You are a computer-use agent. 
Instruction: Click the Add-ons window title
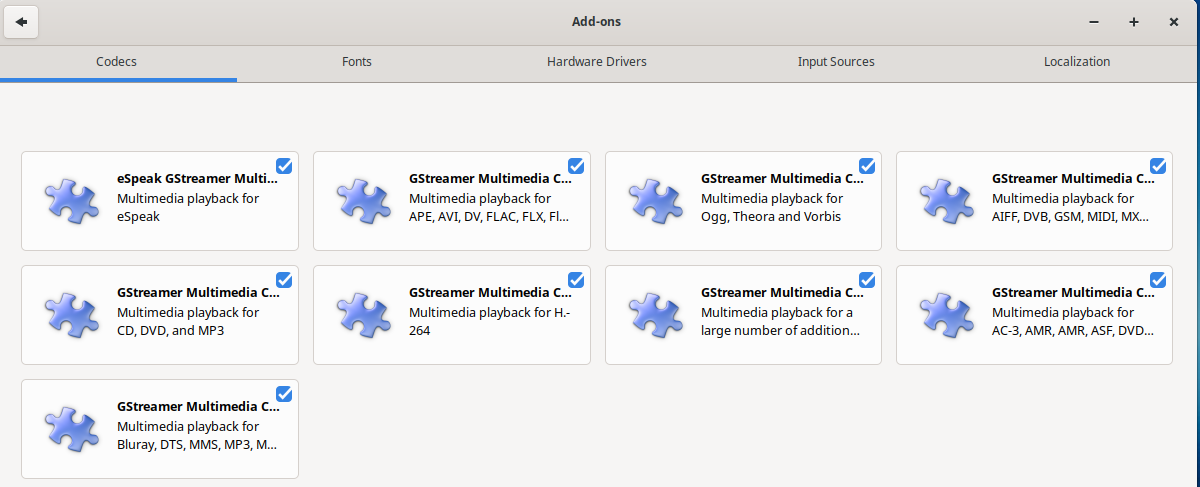597,22
